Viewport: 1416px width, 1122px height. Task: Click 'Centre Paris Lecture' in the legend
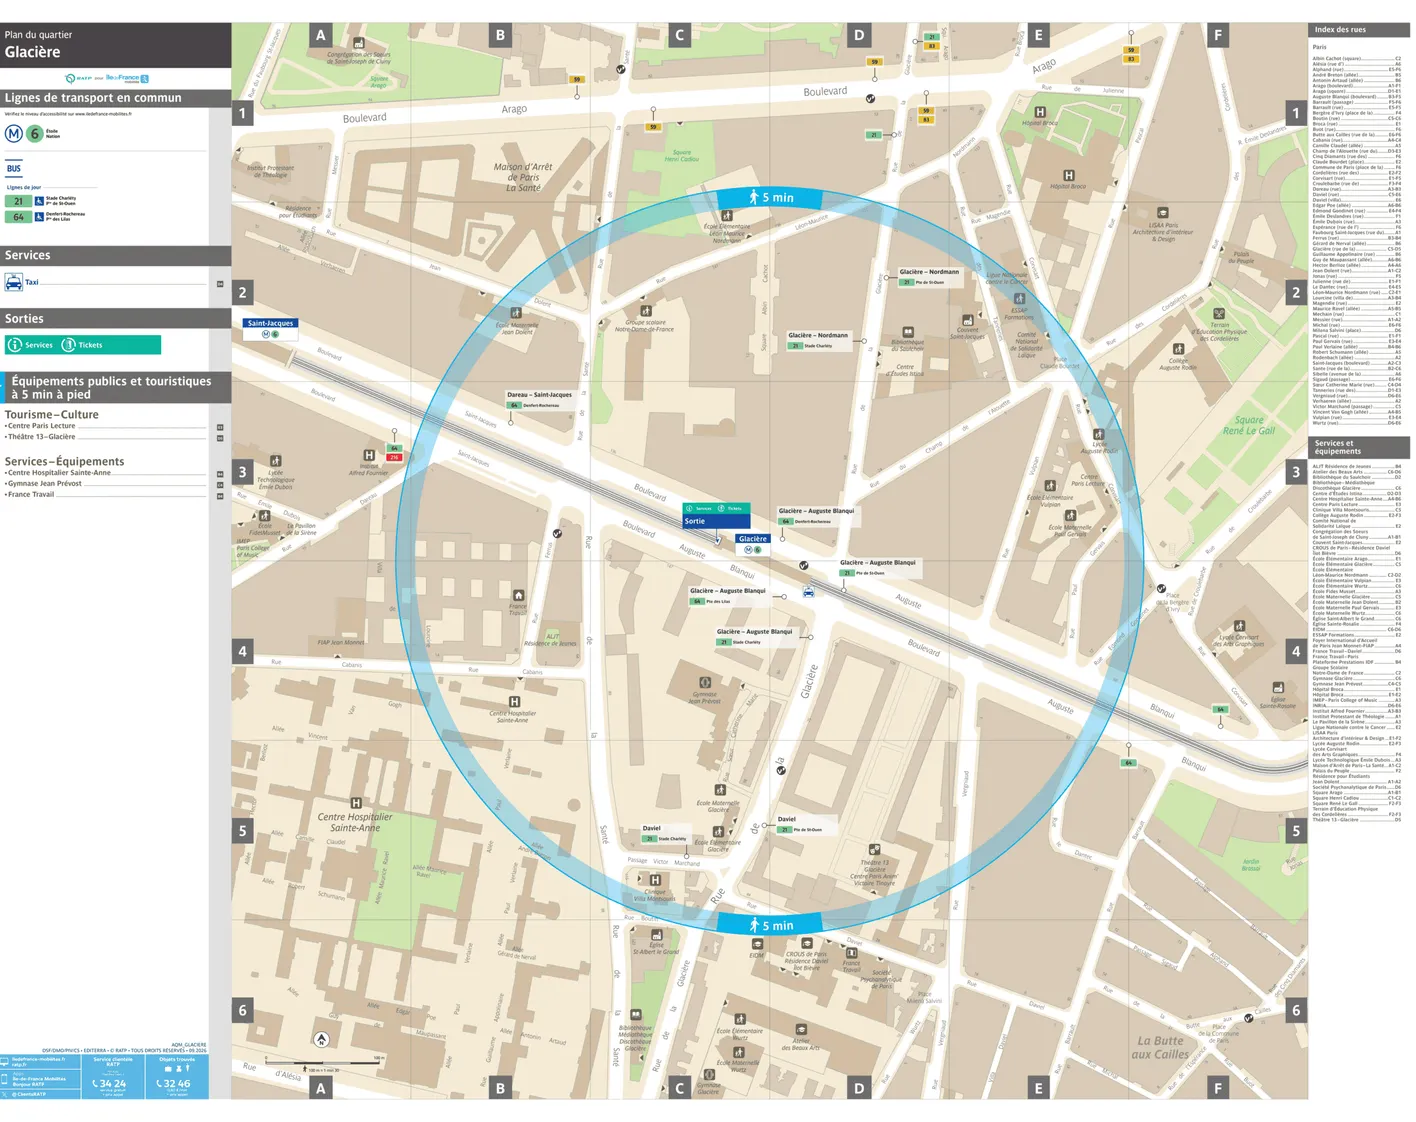click(42, 426)
